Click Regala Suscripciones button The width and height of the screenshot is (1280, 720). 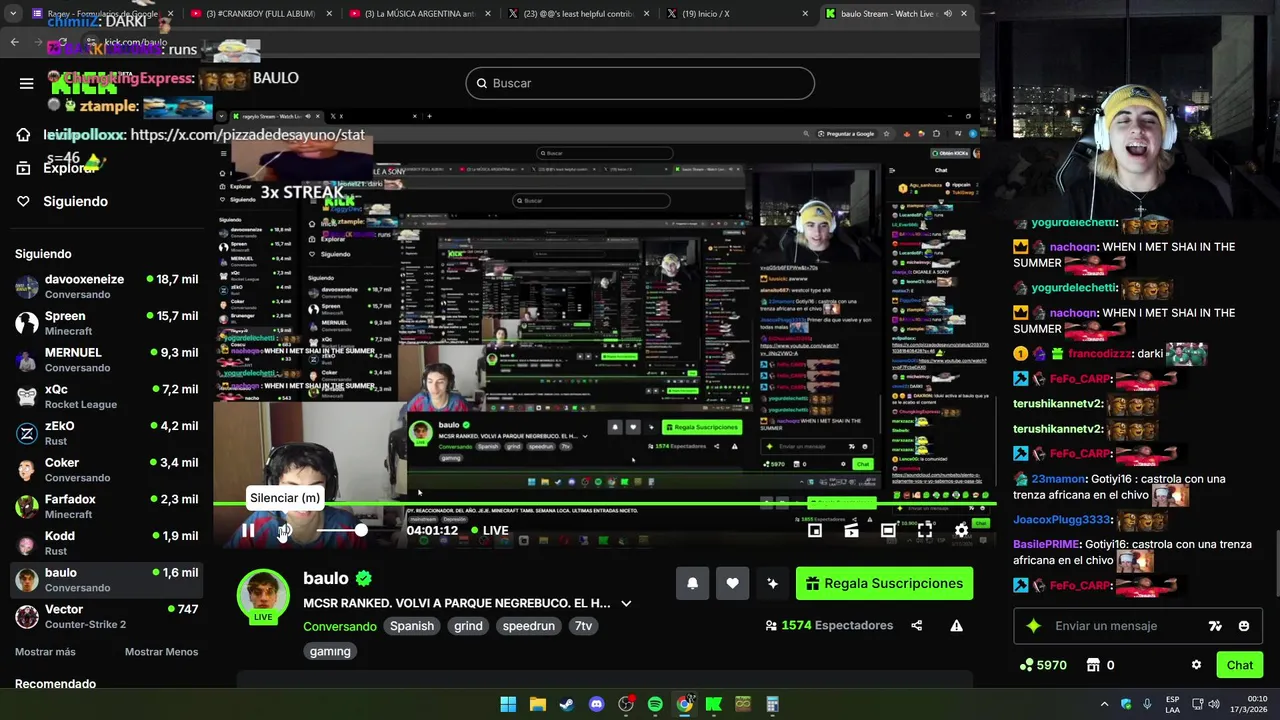tap(884, 584)
